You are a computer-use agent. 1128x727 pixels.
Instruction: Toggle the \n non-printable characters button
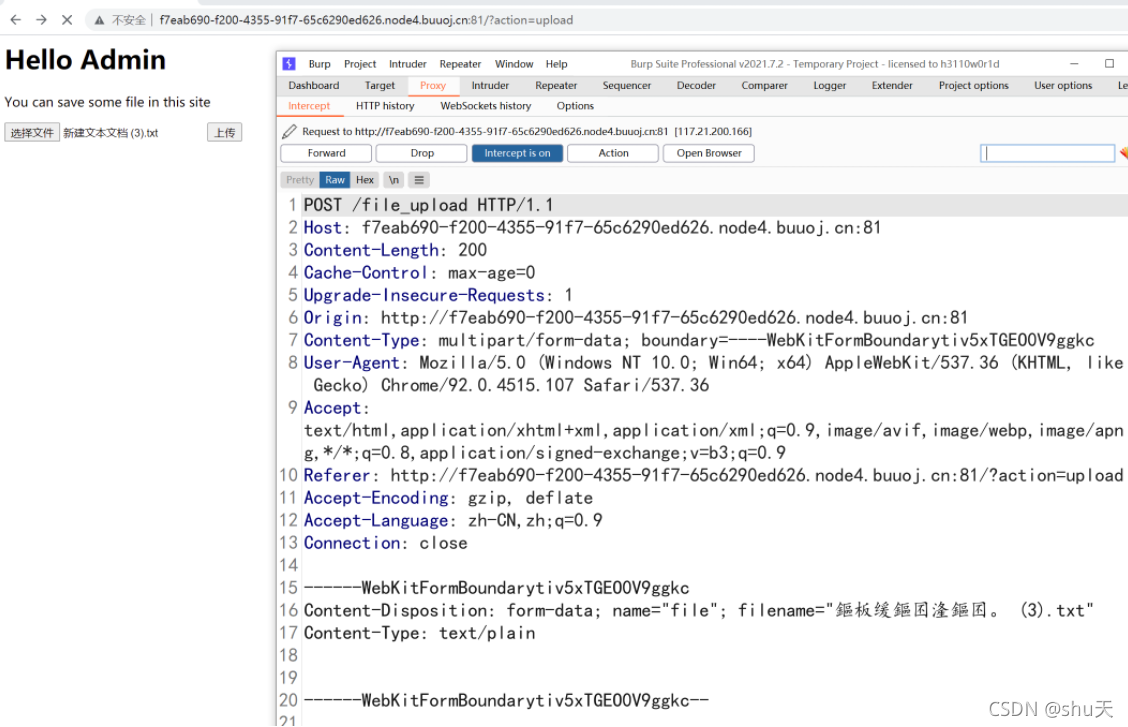[x=394, y=180]
